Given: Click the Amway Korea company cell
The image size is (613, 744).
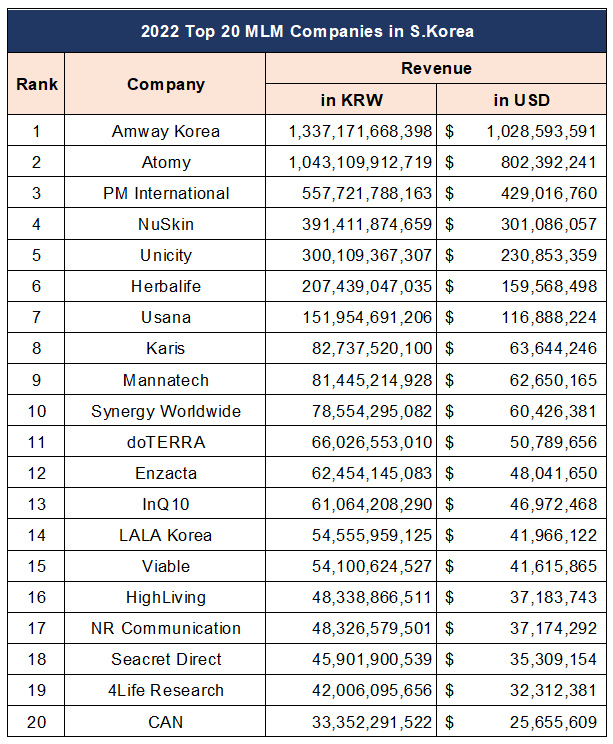Looking at the screenshot, I should pyautogui.click(x=166, y=131).
